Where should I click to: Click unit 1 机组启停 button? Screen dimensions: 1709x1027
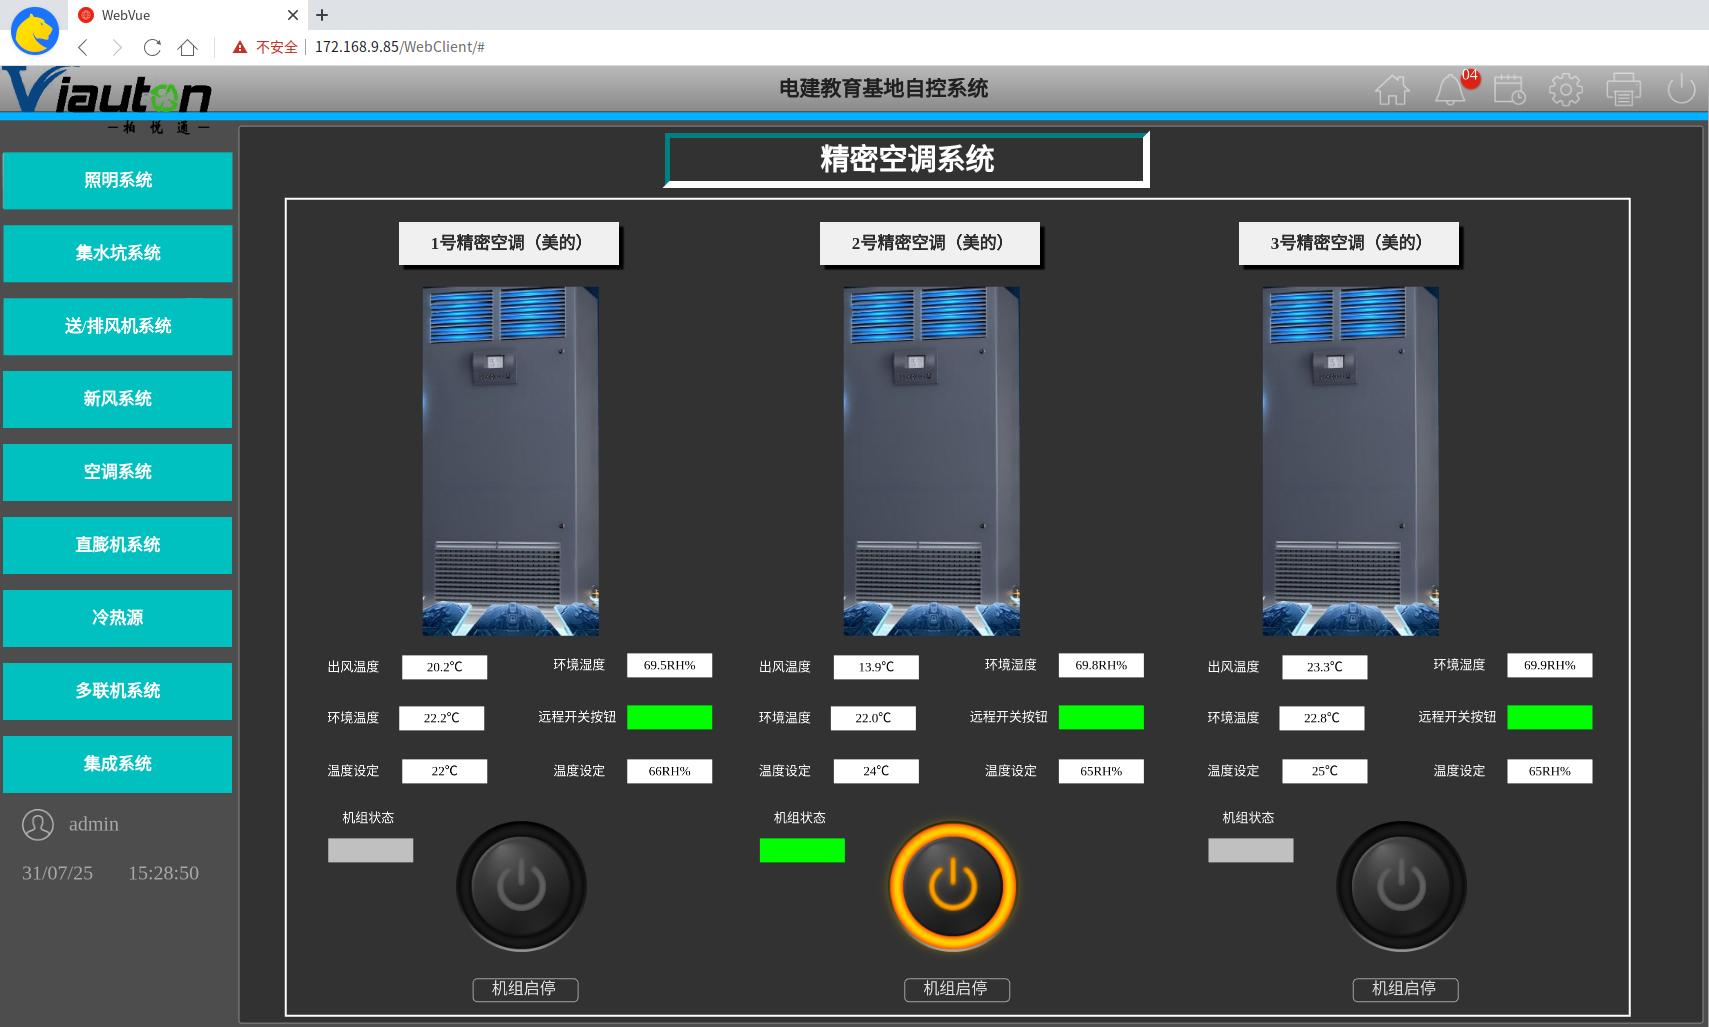click(525, 989)
